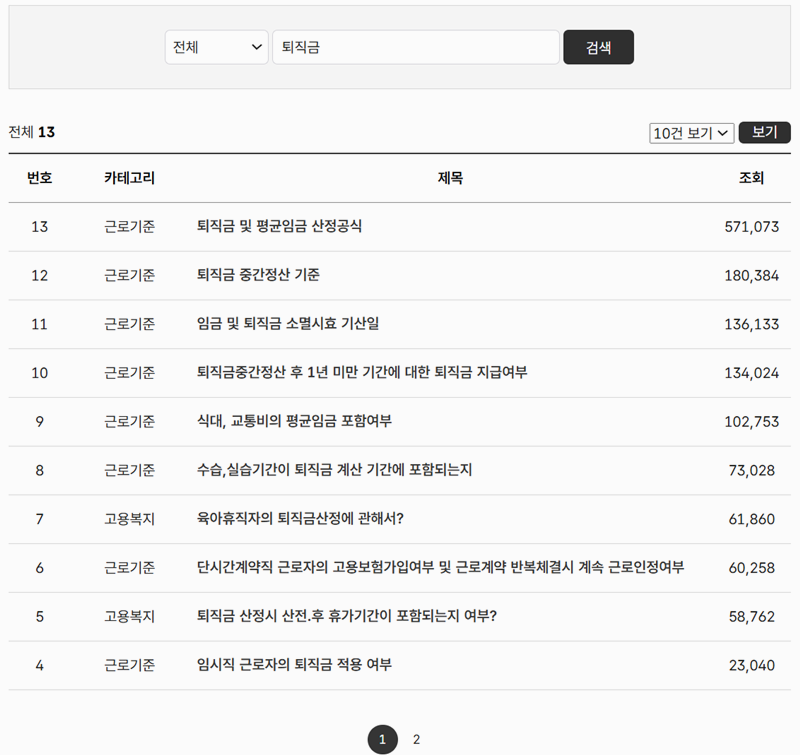Open post 육아휴직자의 퇴직금산정에 관해서?
The image size is (800, 755).
click(300, 519)
